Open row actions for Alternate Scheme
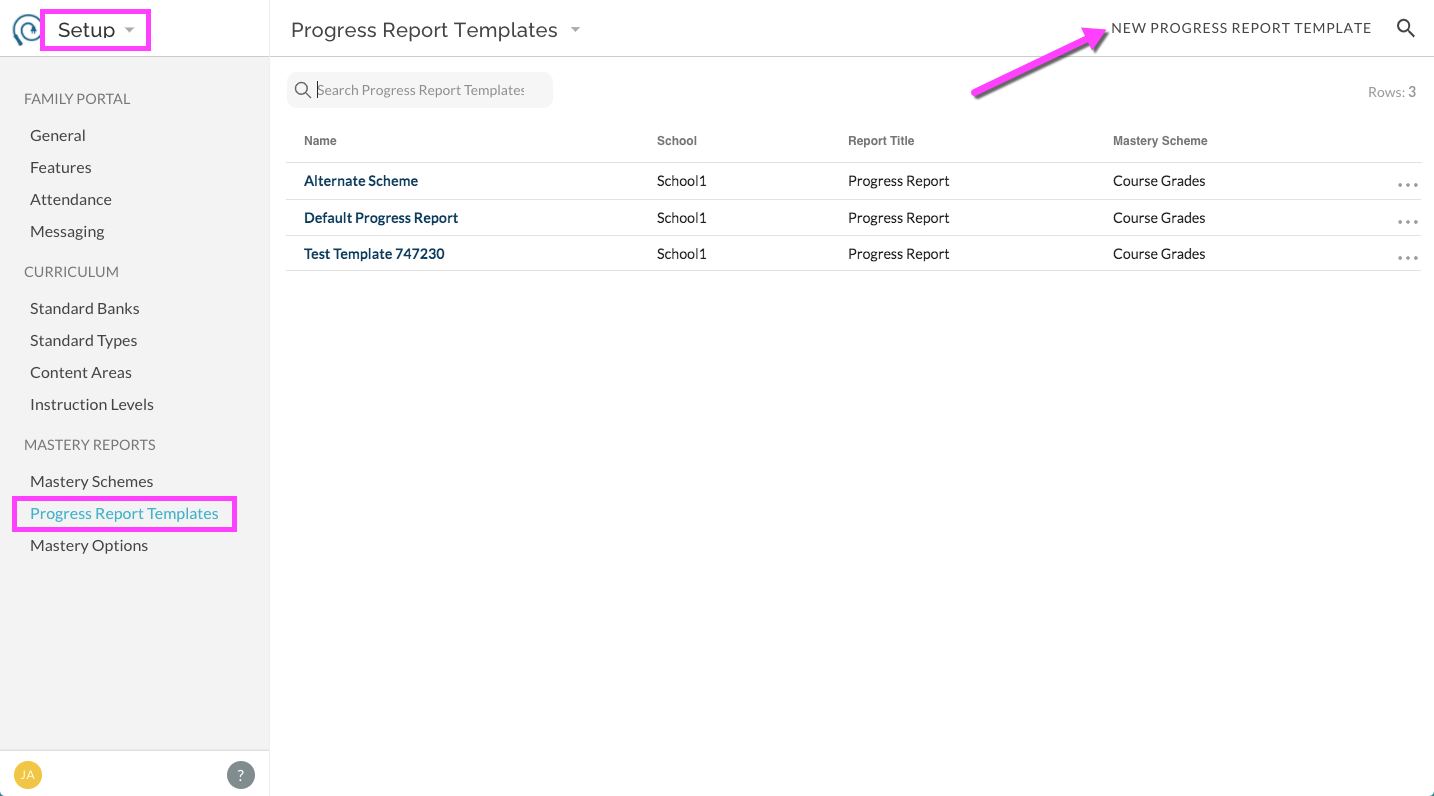The image size is (1434, 796). (x=1408, y=185)
